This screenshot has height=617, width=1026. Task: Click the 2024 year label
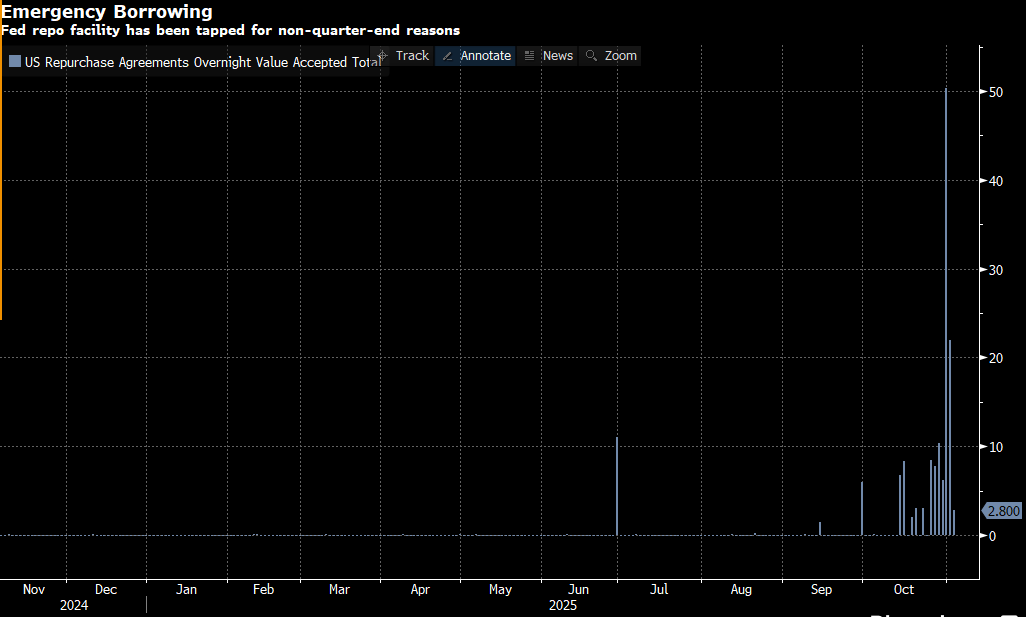tap(74, 605)
